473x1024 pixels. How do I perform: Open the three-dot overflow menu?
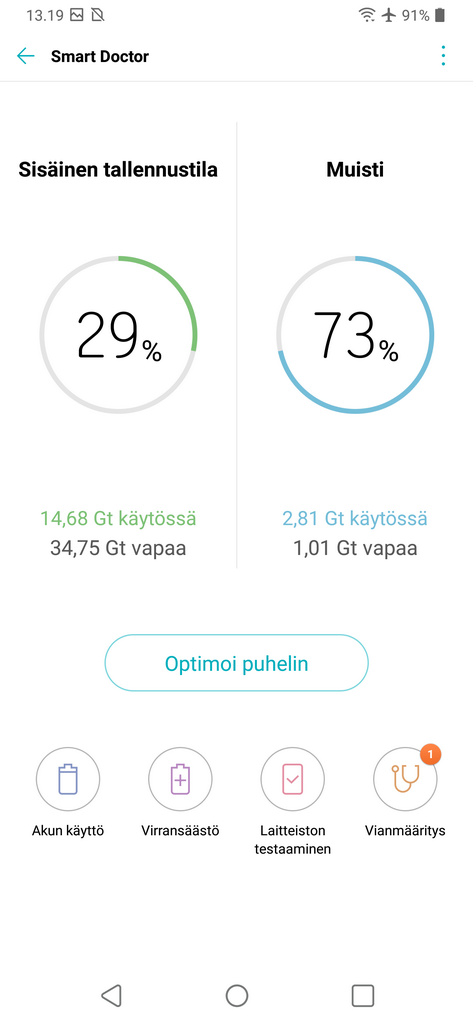[x=444, y=56]
